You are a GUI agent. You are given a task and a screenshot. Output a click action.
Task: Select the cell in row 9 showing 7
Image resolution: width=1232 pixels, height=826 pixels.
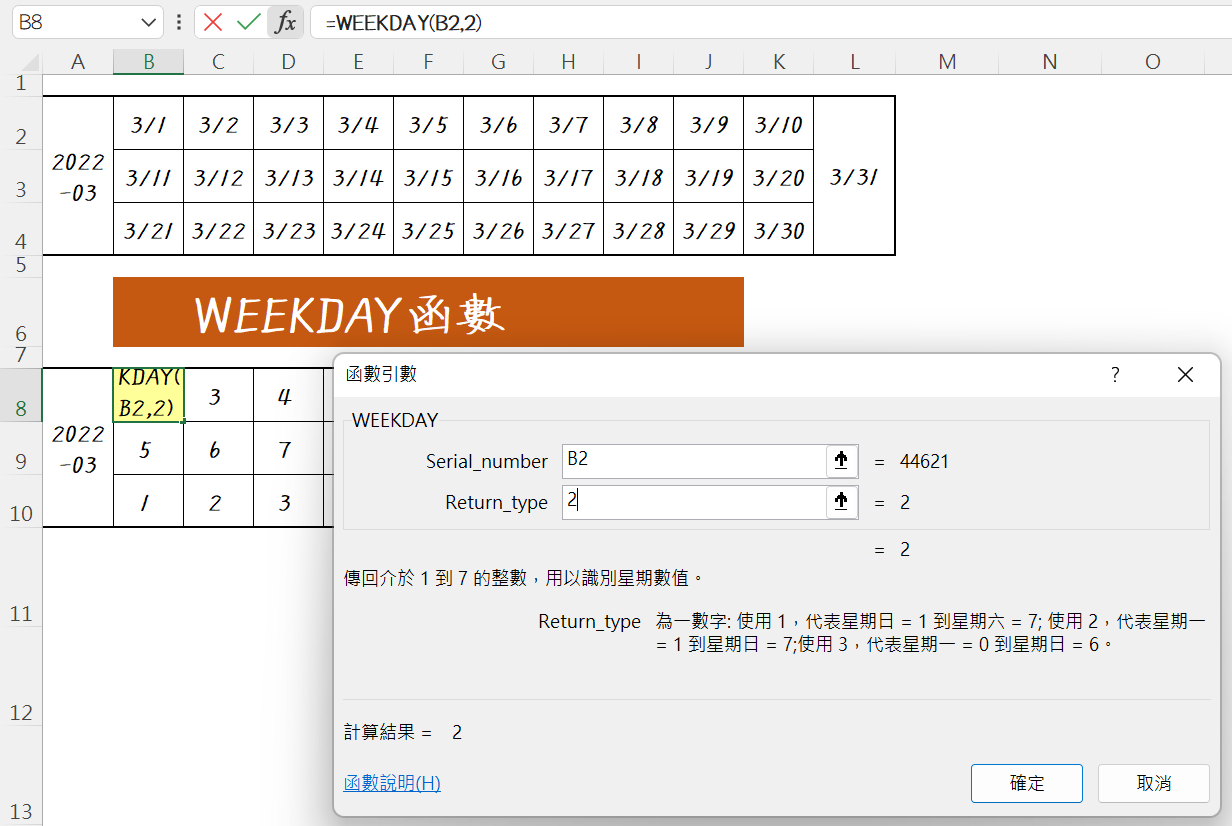click(289, 449)
